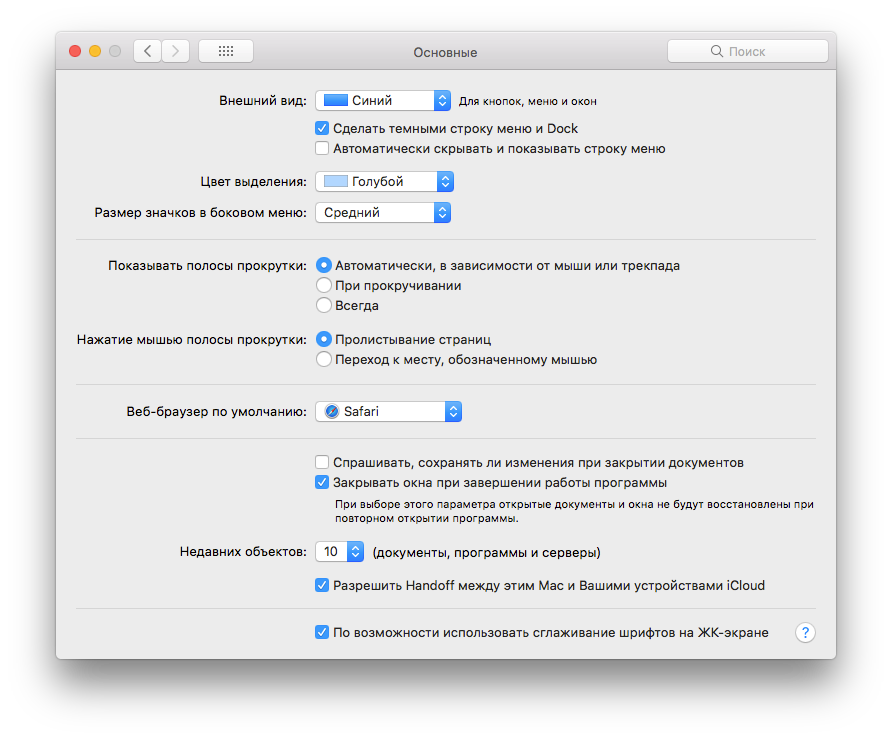892x739 pixels.
Task: Click the Цвет выделения label
Action: click(x=254, y=182)
